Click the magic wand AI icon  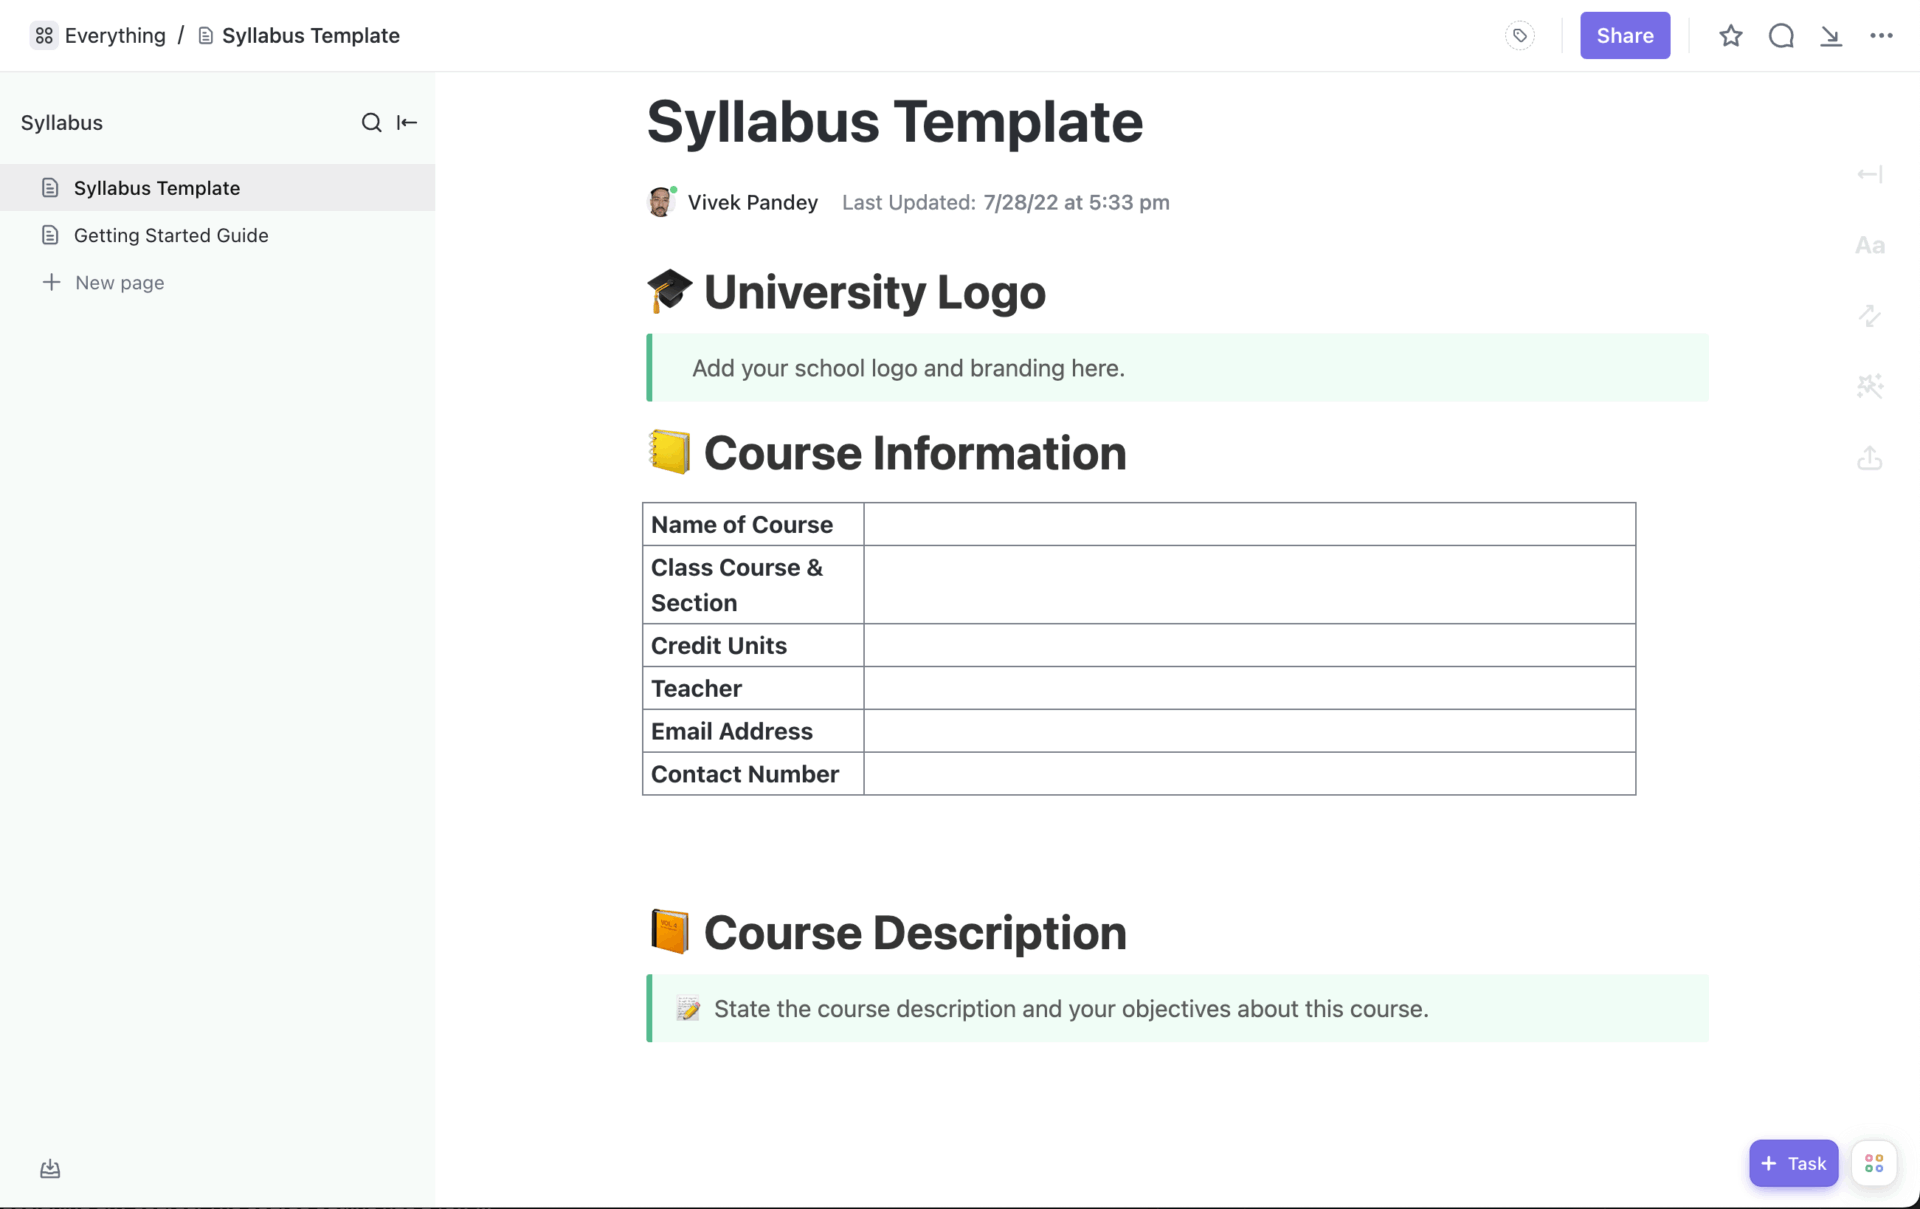[1869, 386]
